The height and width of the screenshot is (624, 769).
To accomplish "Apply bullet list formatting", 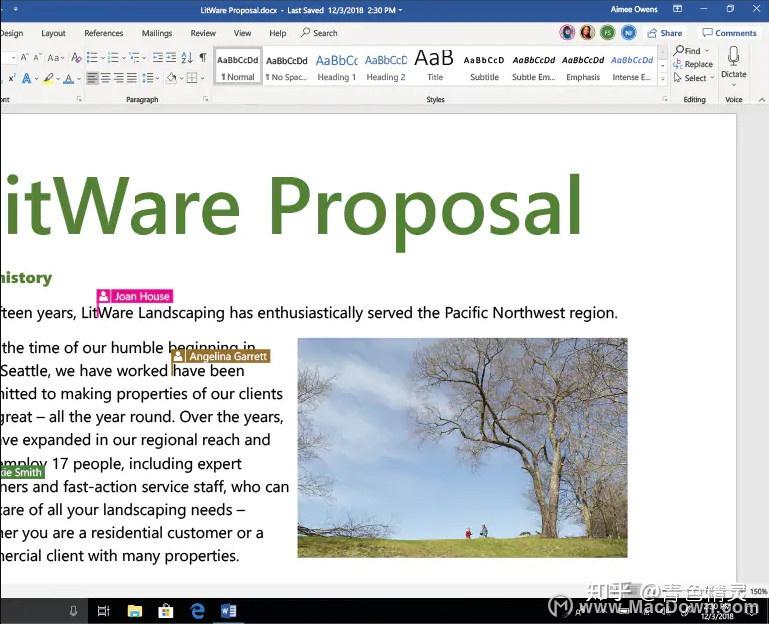I will point(92,58).
